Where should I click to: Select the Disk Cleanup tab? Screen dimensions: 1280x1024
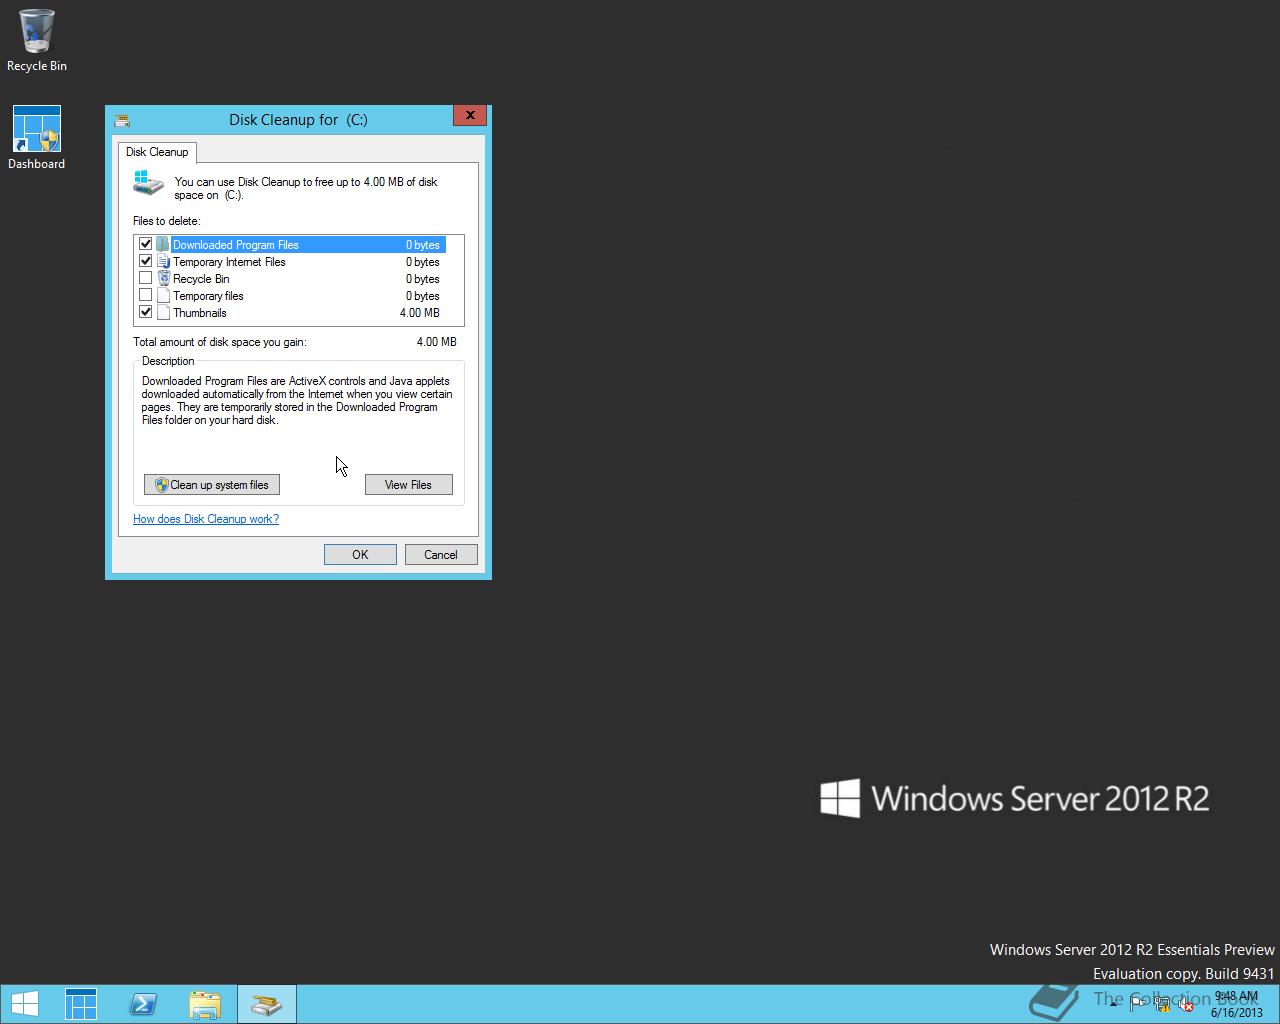pos(157,152)
